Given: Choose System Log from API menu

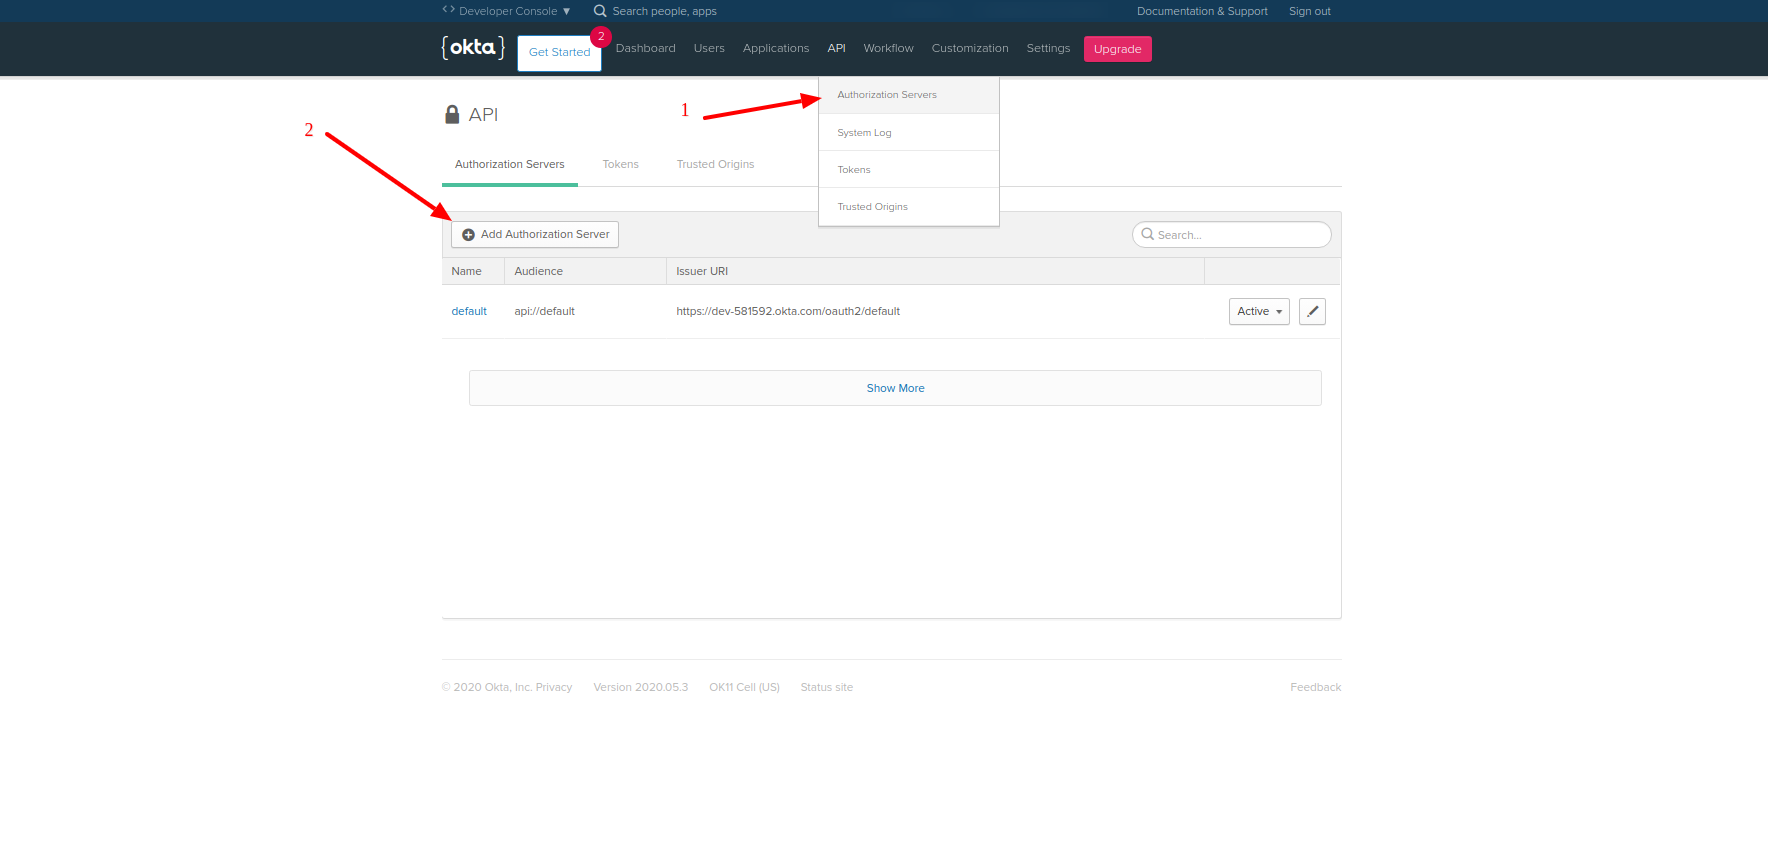Looking at the screenshot, I should pyautogui.click(x=864, y=133).
